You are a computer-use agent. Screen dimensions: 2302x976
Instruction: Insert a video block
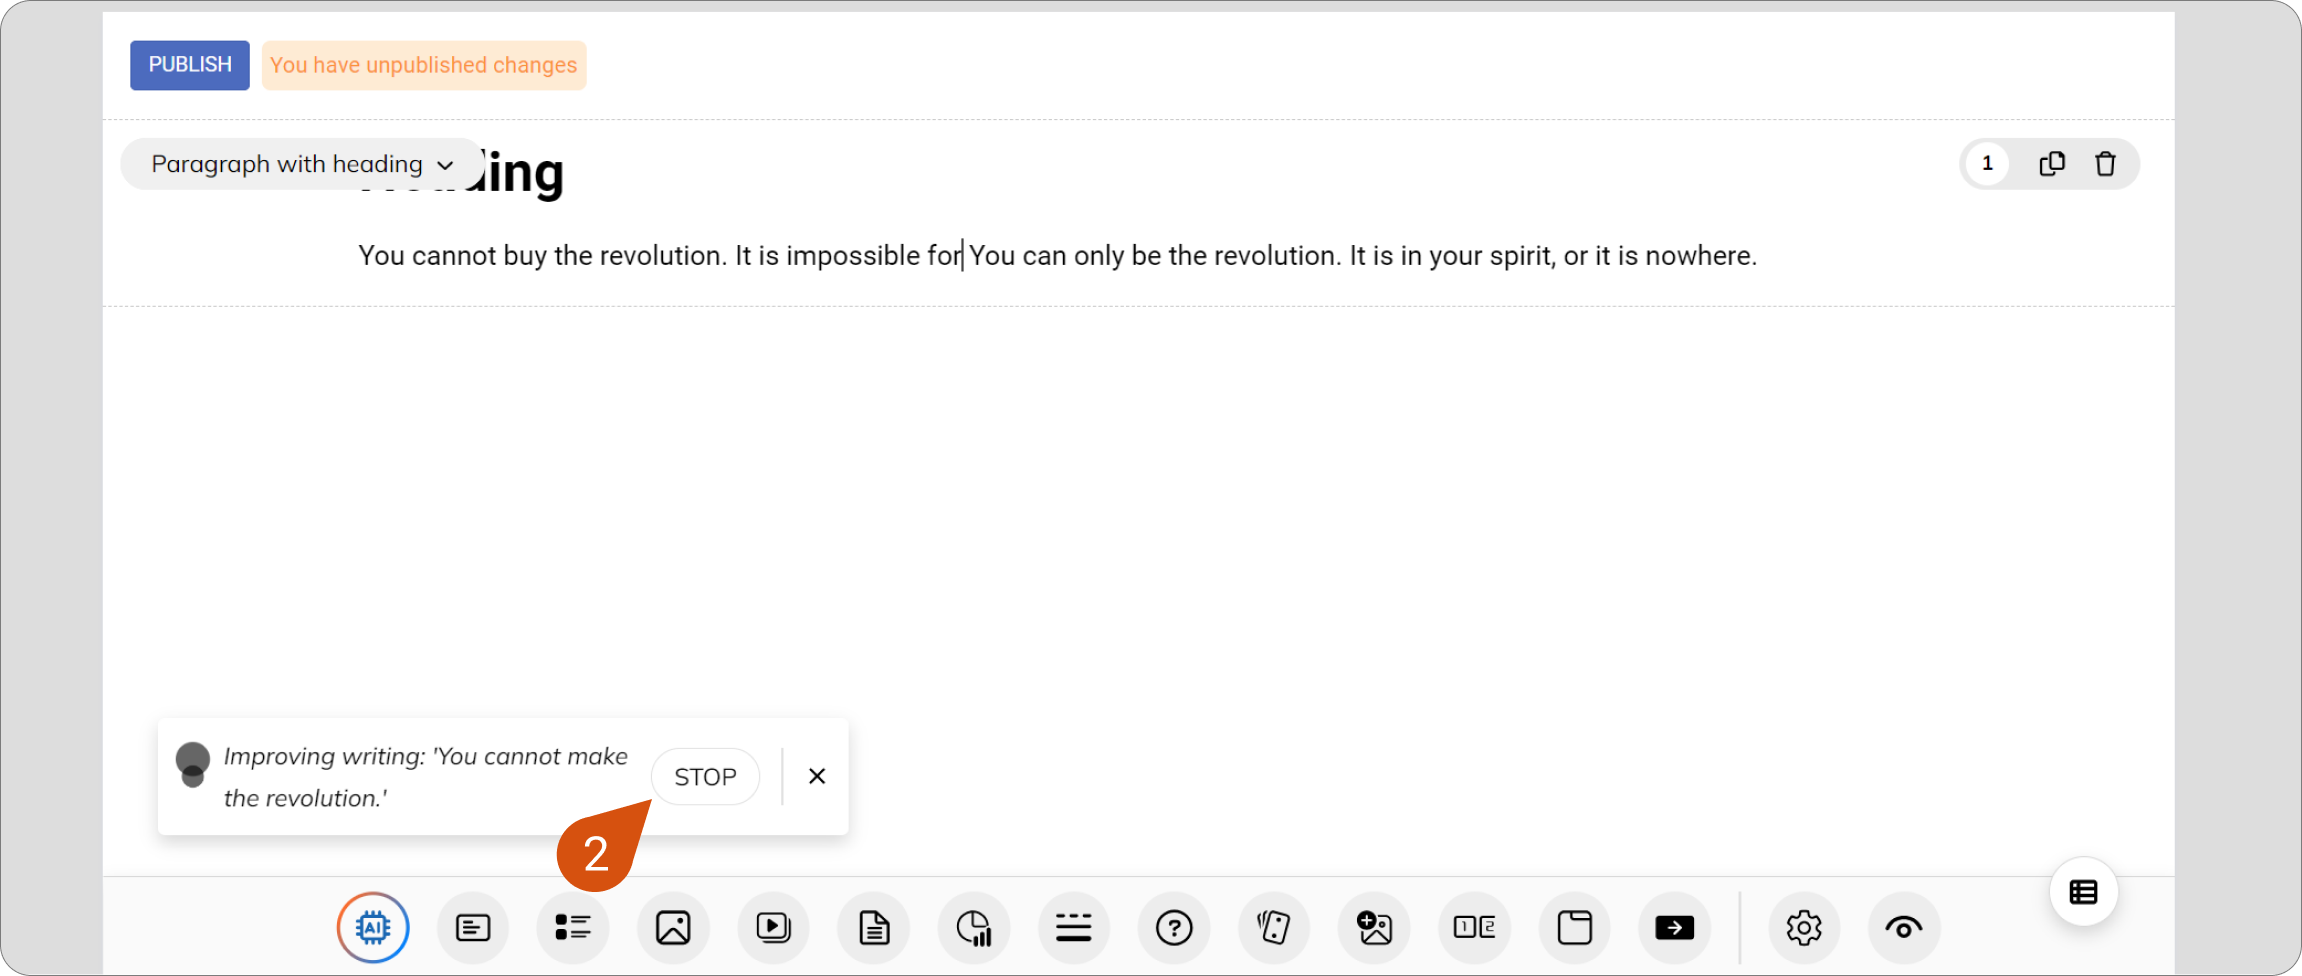773,928
